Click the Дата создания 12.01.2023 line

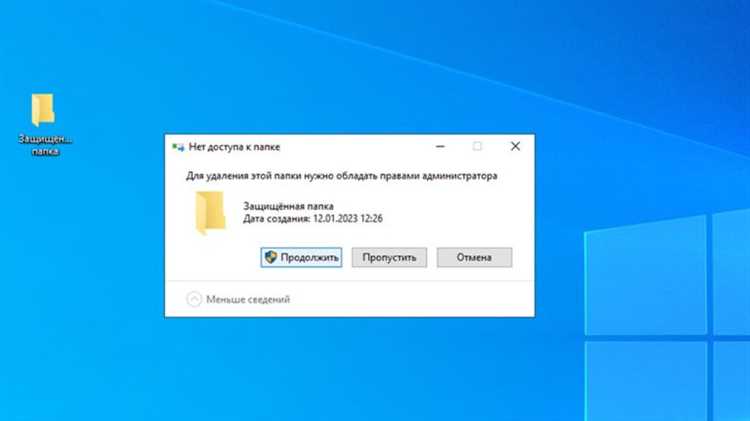tap(313, 218)
